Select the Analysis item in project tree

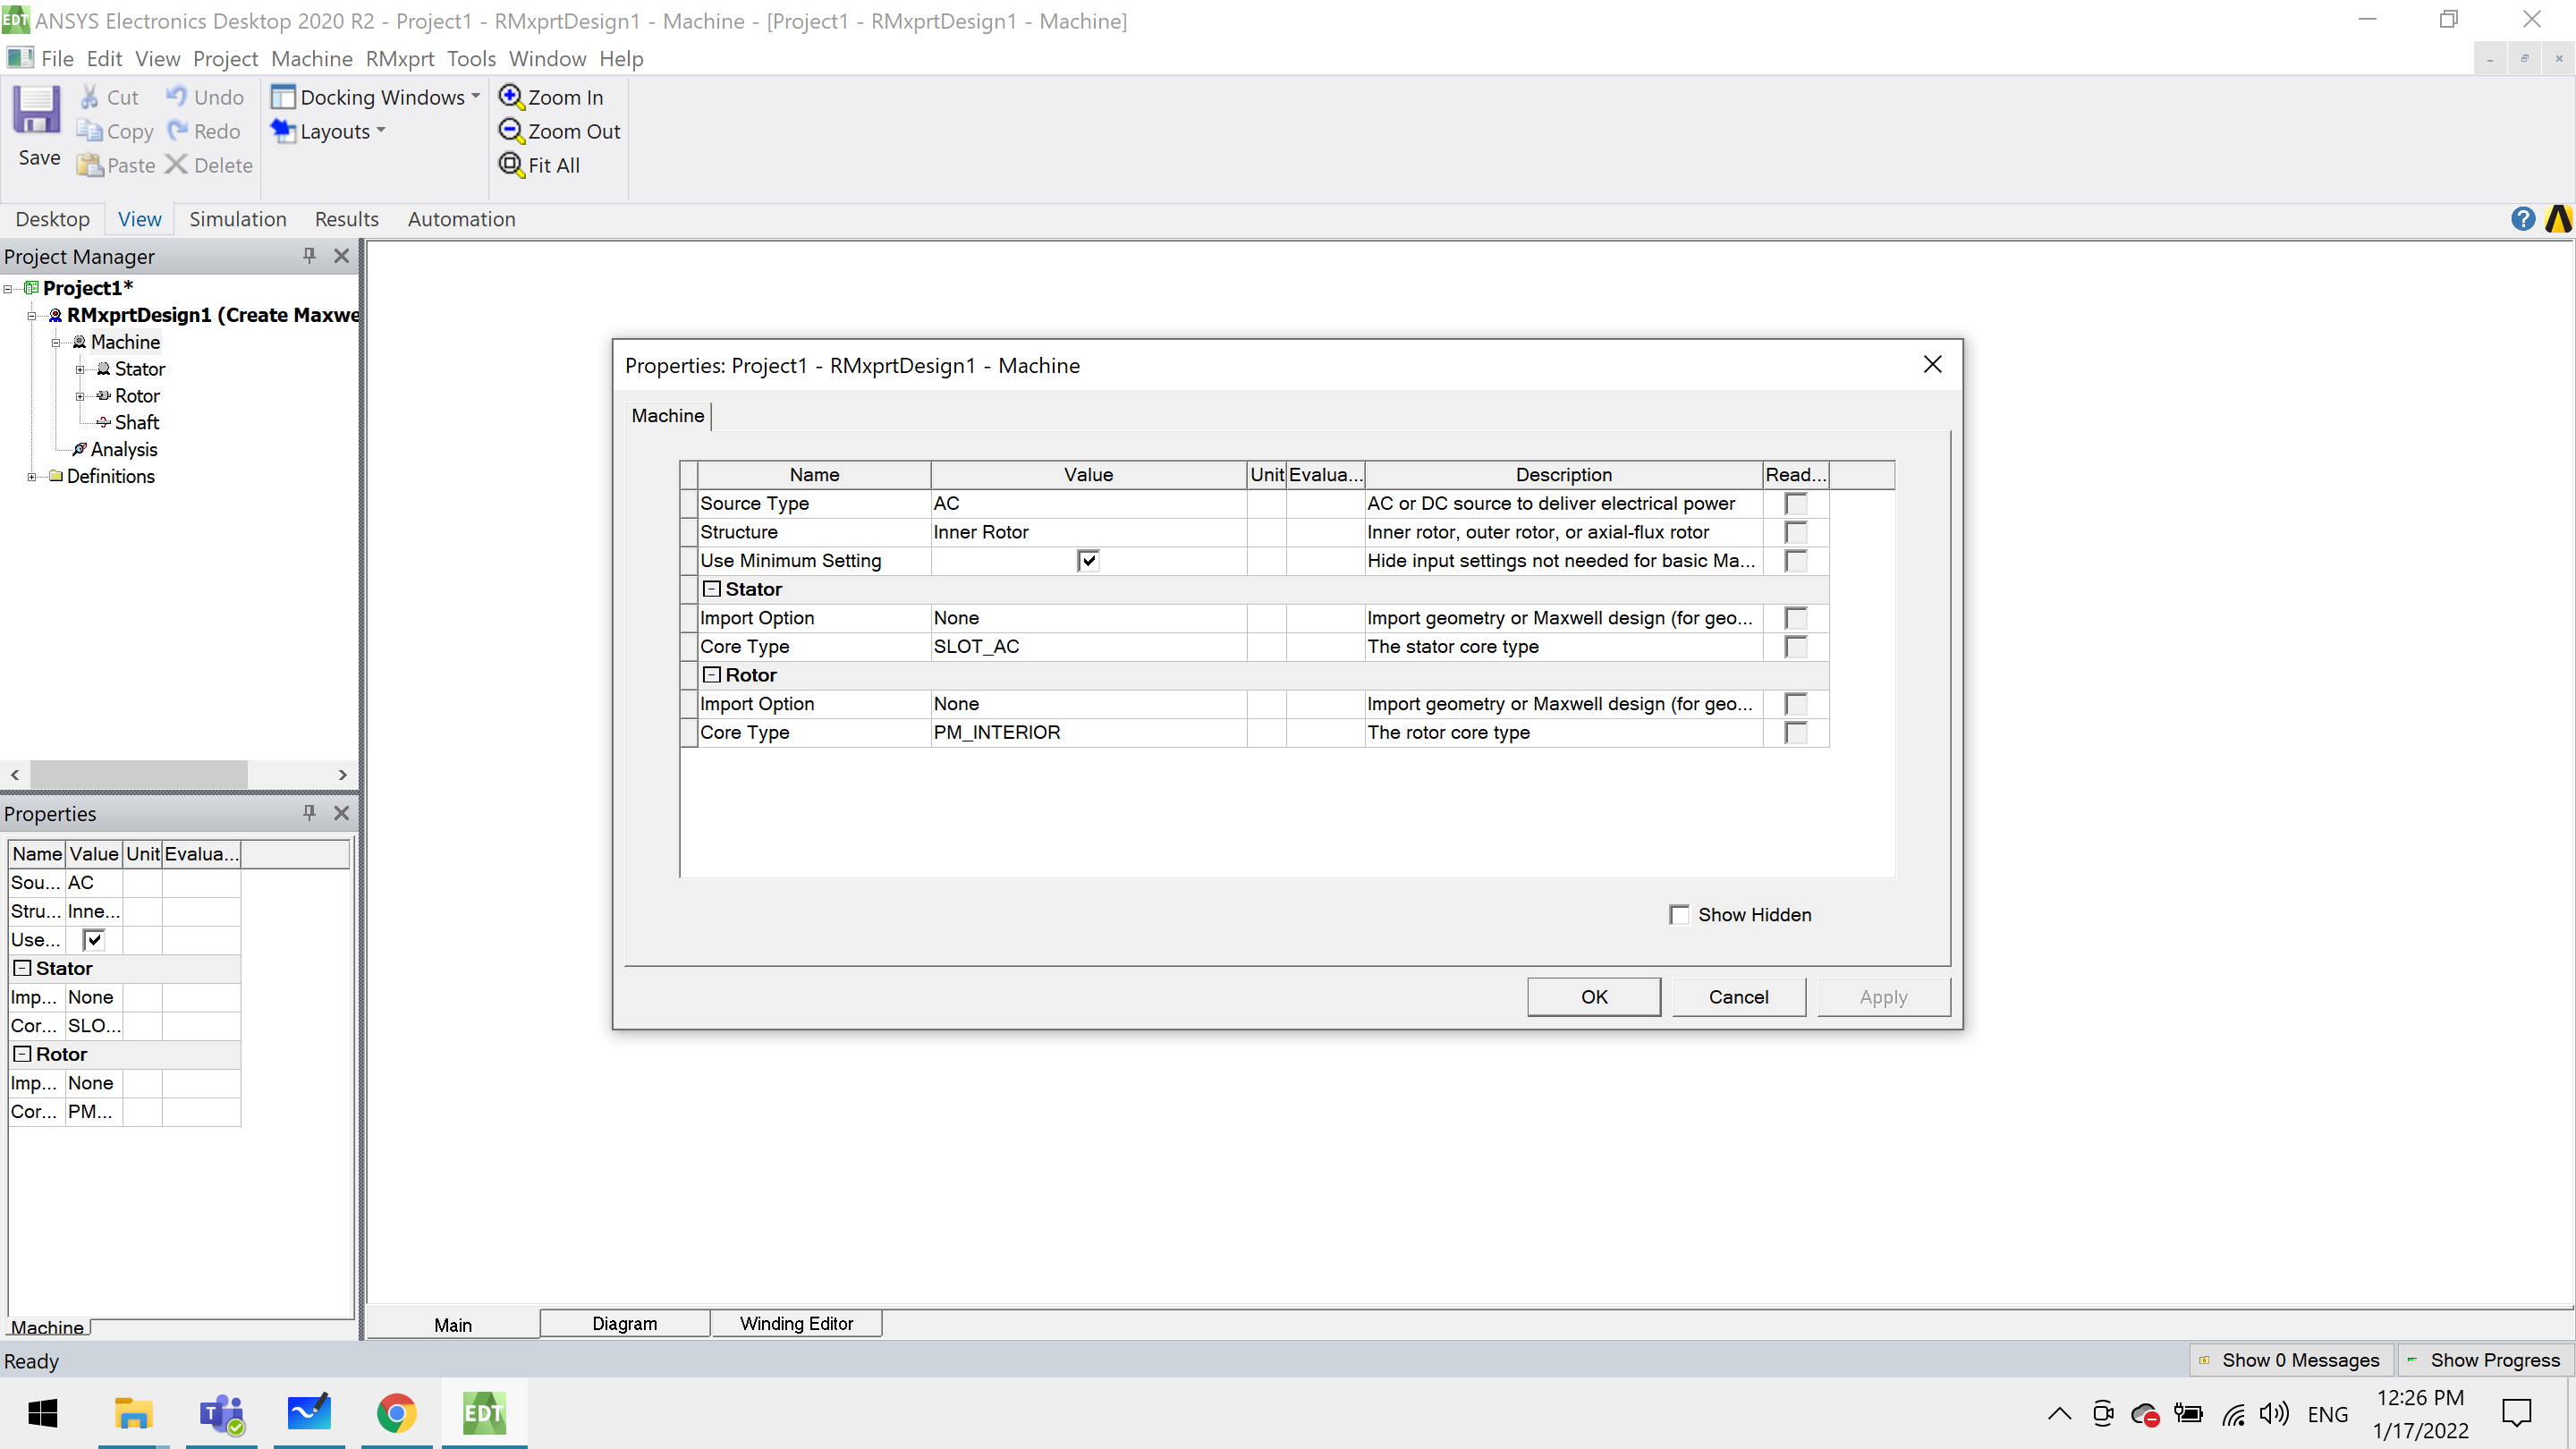(124, 450)
